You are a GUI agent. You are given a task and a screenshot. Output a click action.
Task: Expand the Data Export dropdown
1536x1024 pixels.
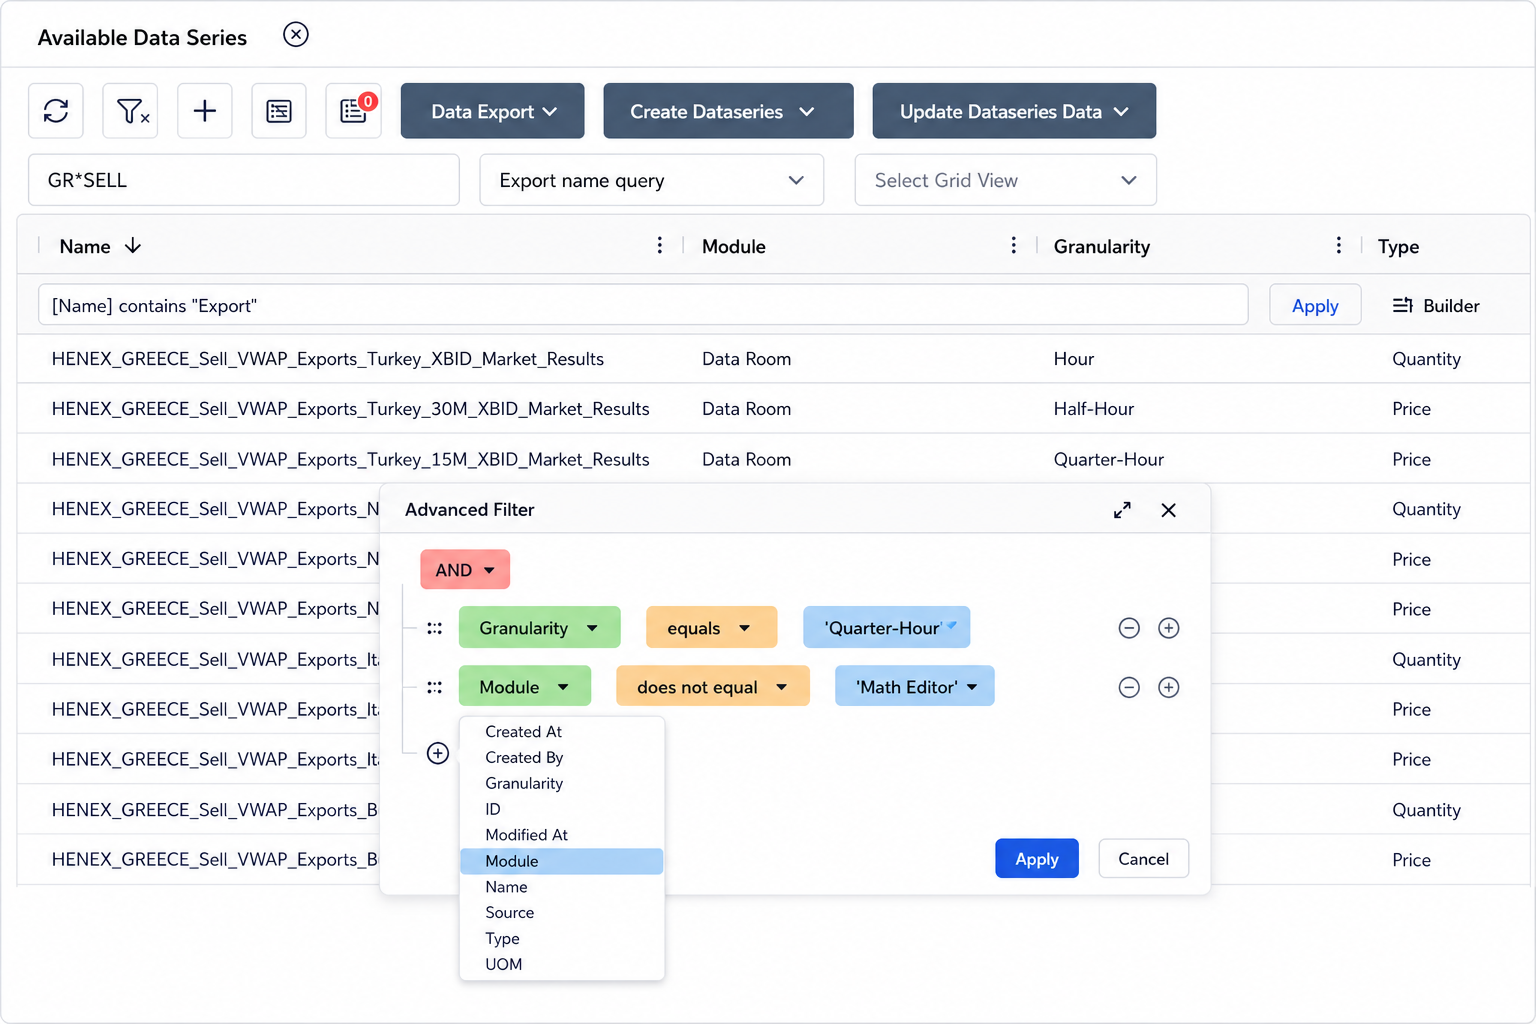(493, 111)
